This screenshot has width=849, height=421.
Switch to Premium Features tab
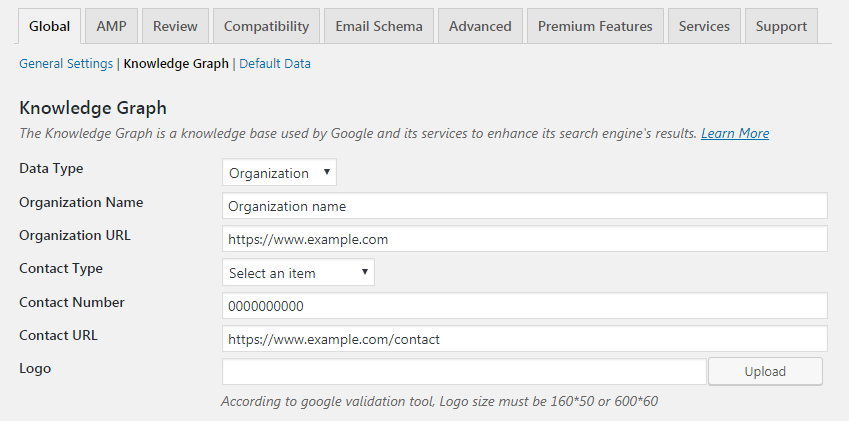tap(595, 26)
